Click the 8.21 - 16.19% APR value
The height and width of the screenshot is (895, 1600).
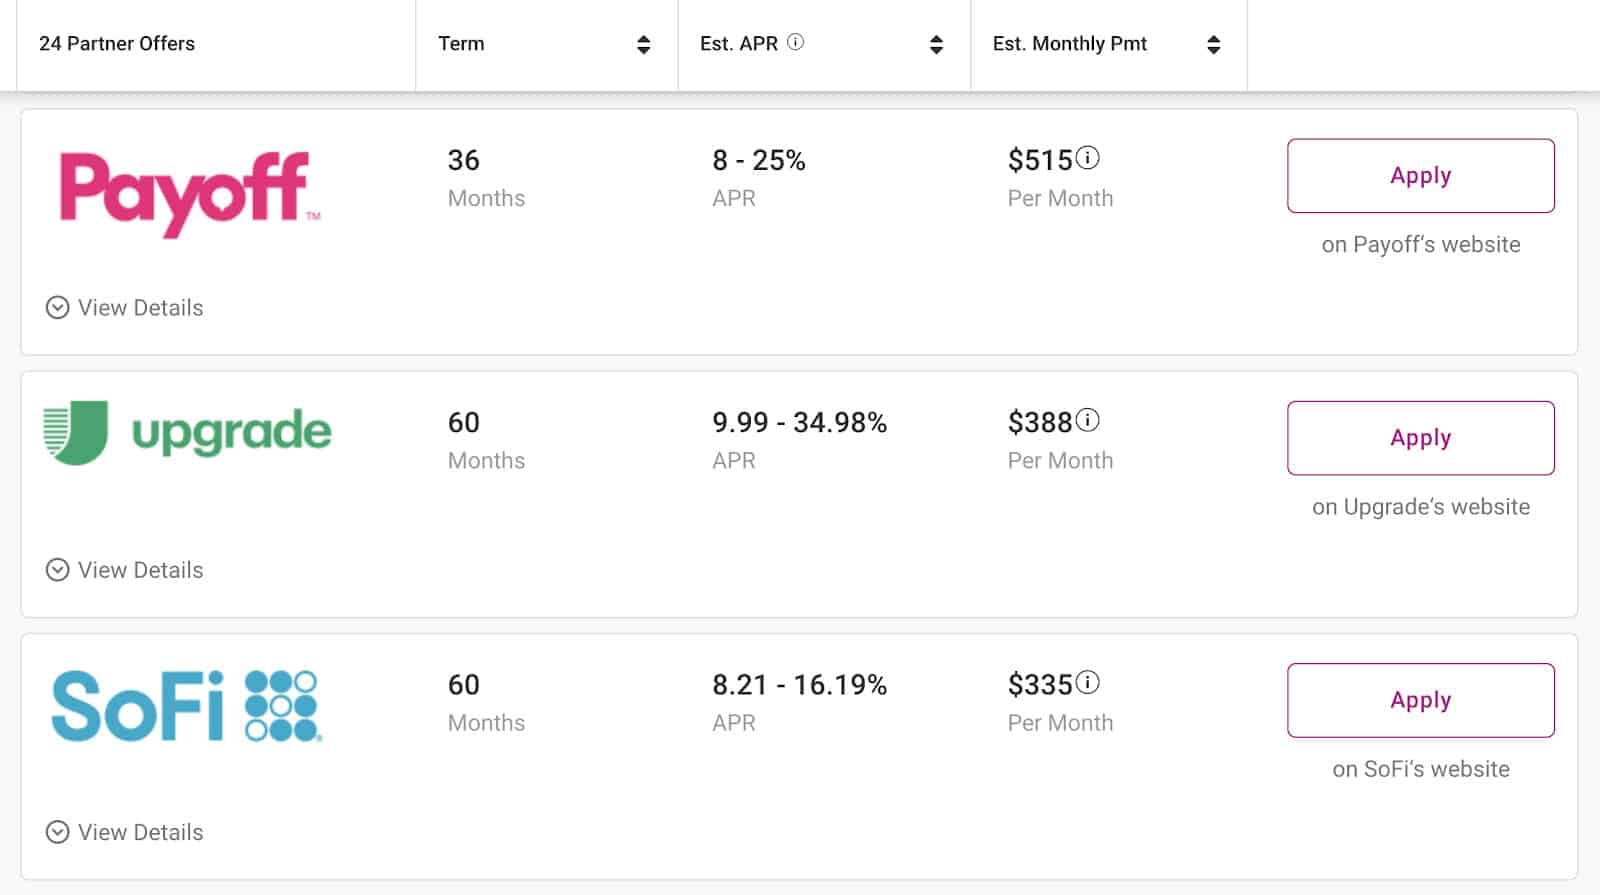click(799, 685)
